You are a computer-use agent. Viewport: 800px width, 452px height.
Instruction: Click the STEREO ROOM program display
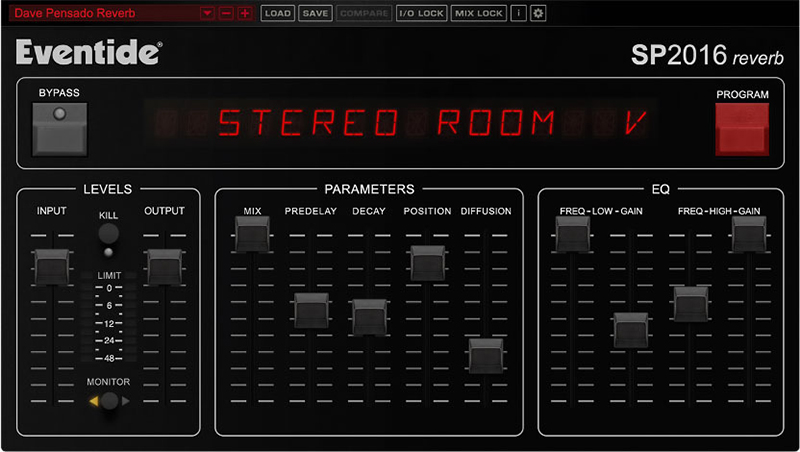coord(401,123)
